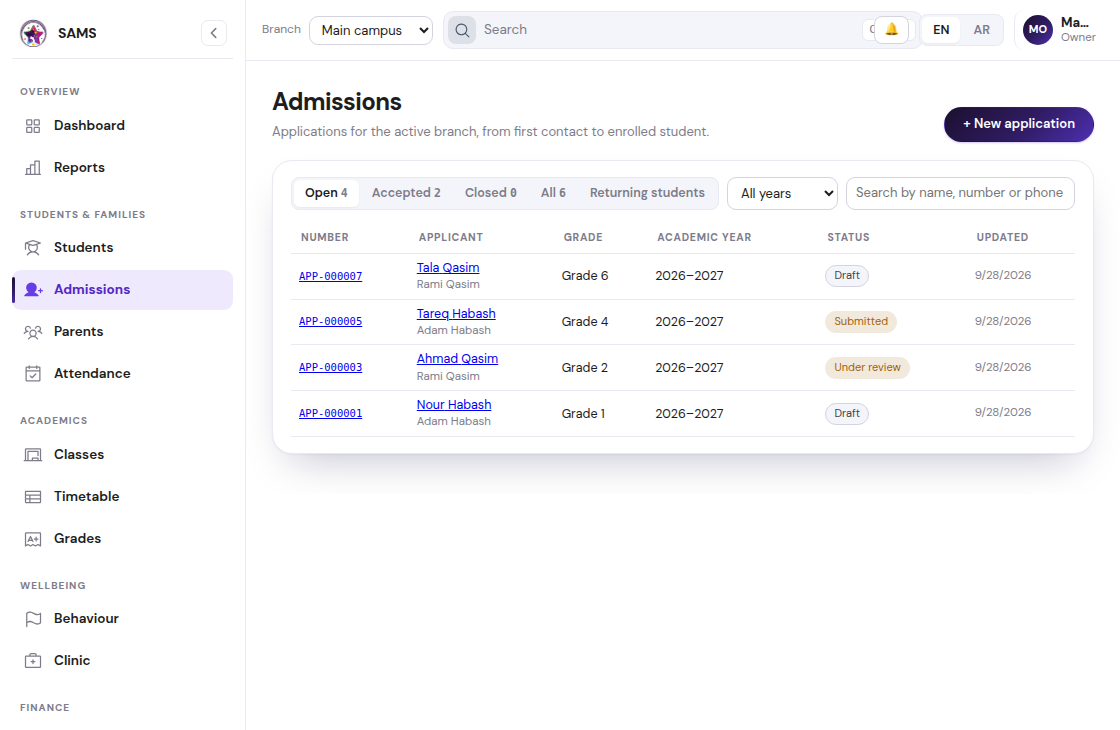Navigate to Attendance
1120x730 pixels.
click(x=122, y=374)
